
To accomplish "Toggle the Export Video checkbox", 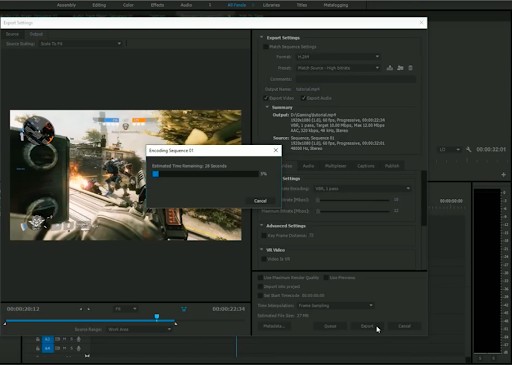I will pos(266,98).
